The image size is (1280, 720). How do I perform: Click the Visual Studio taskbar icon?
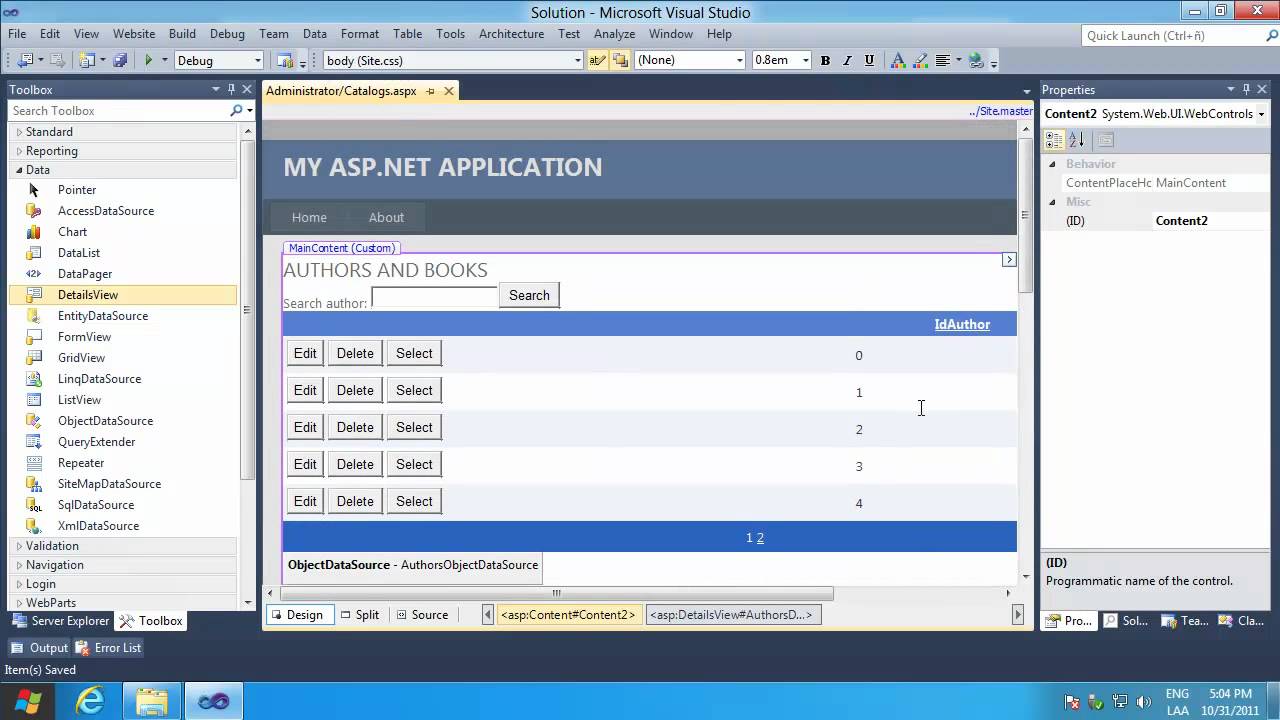pos(213,702)
